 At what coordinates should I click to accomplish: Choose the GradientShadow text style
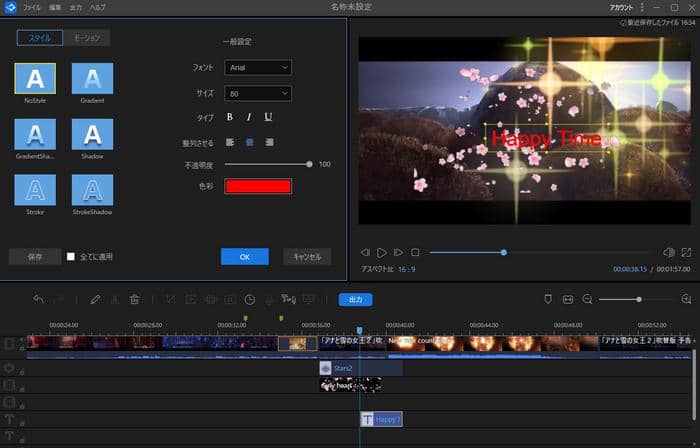coord(35,134)
